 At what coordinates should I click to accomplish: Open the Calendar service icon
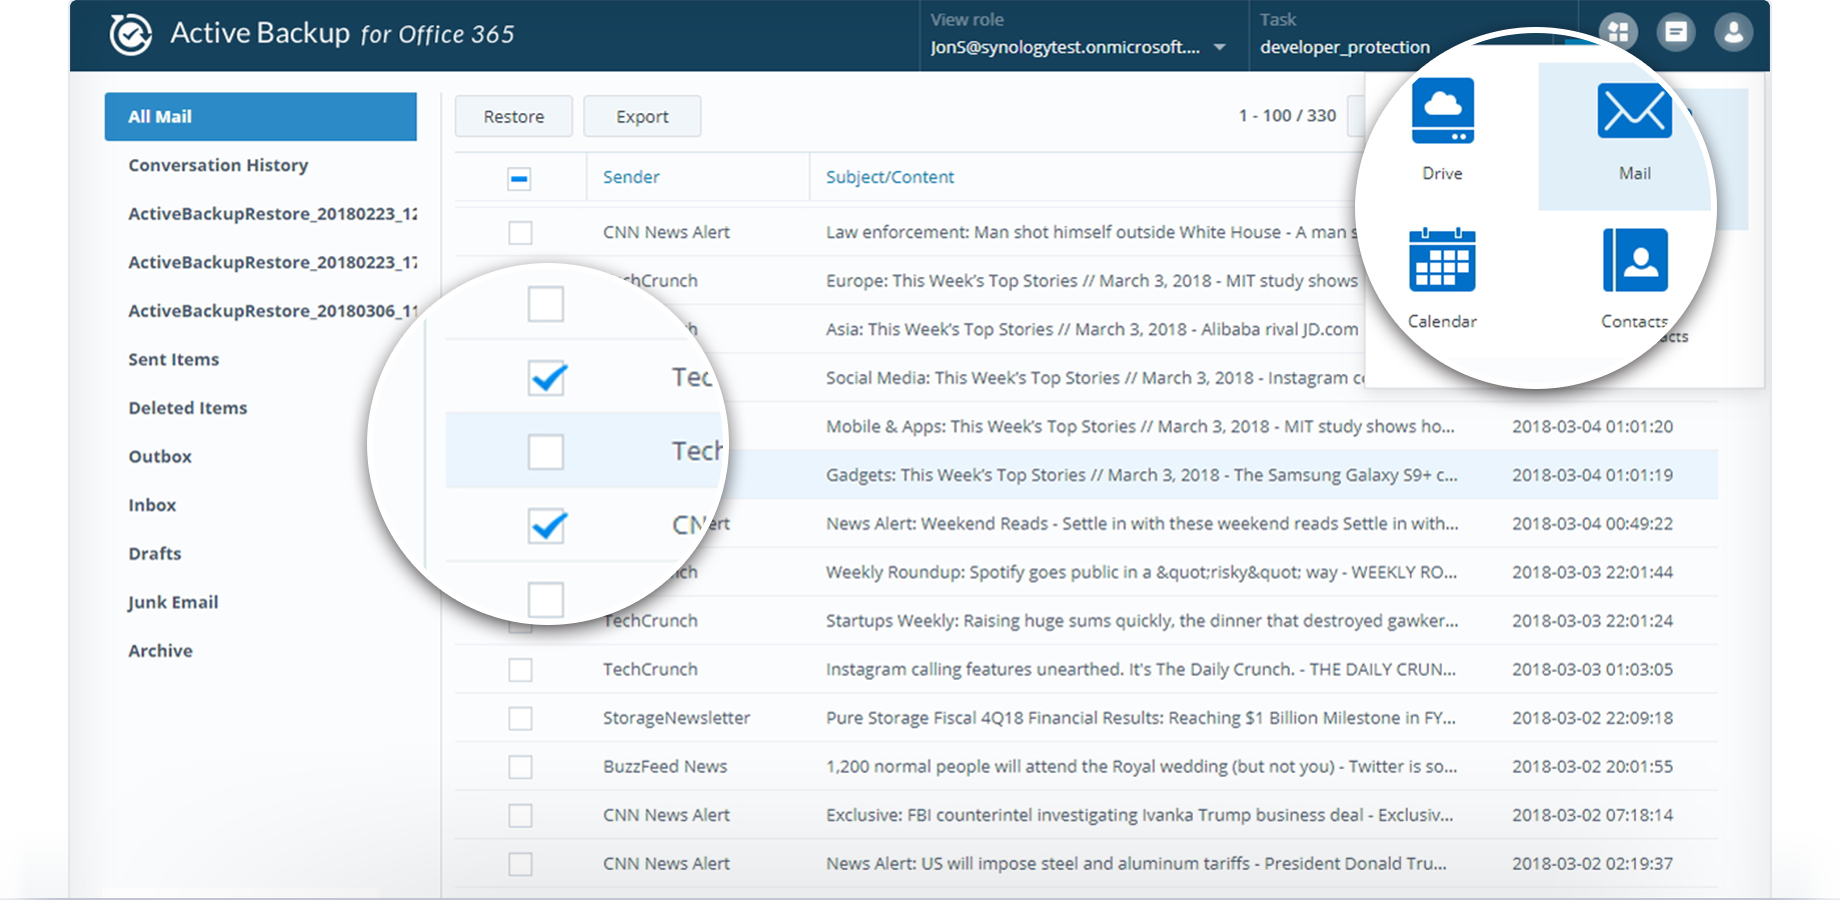(1442, 260)
